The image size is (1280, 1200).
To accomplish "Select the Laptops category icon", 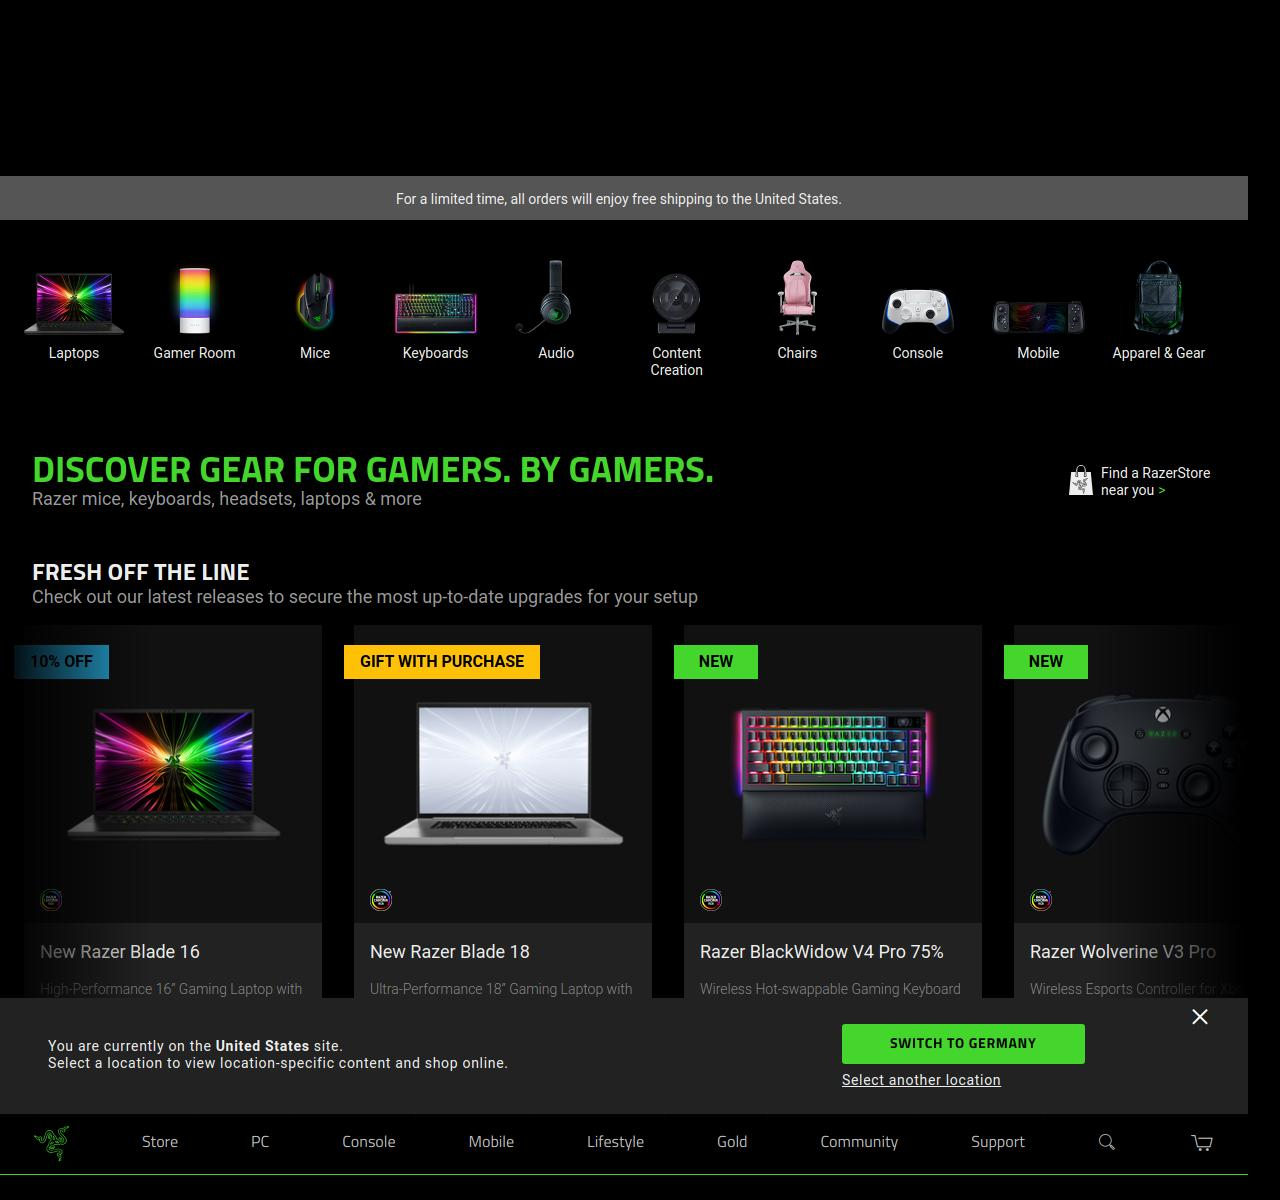I will (x=74, y=310).
